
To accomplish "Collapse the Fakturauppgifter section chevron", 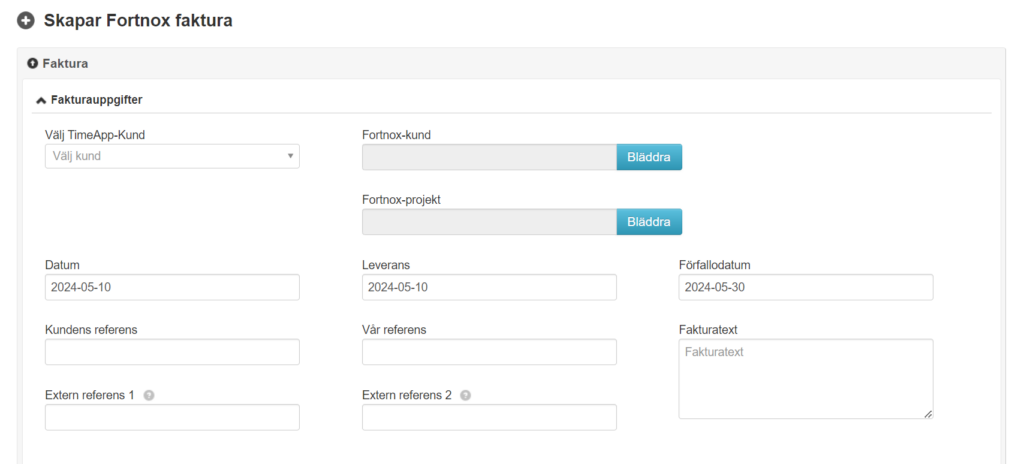I will 41,100.
